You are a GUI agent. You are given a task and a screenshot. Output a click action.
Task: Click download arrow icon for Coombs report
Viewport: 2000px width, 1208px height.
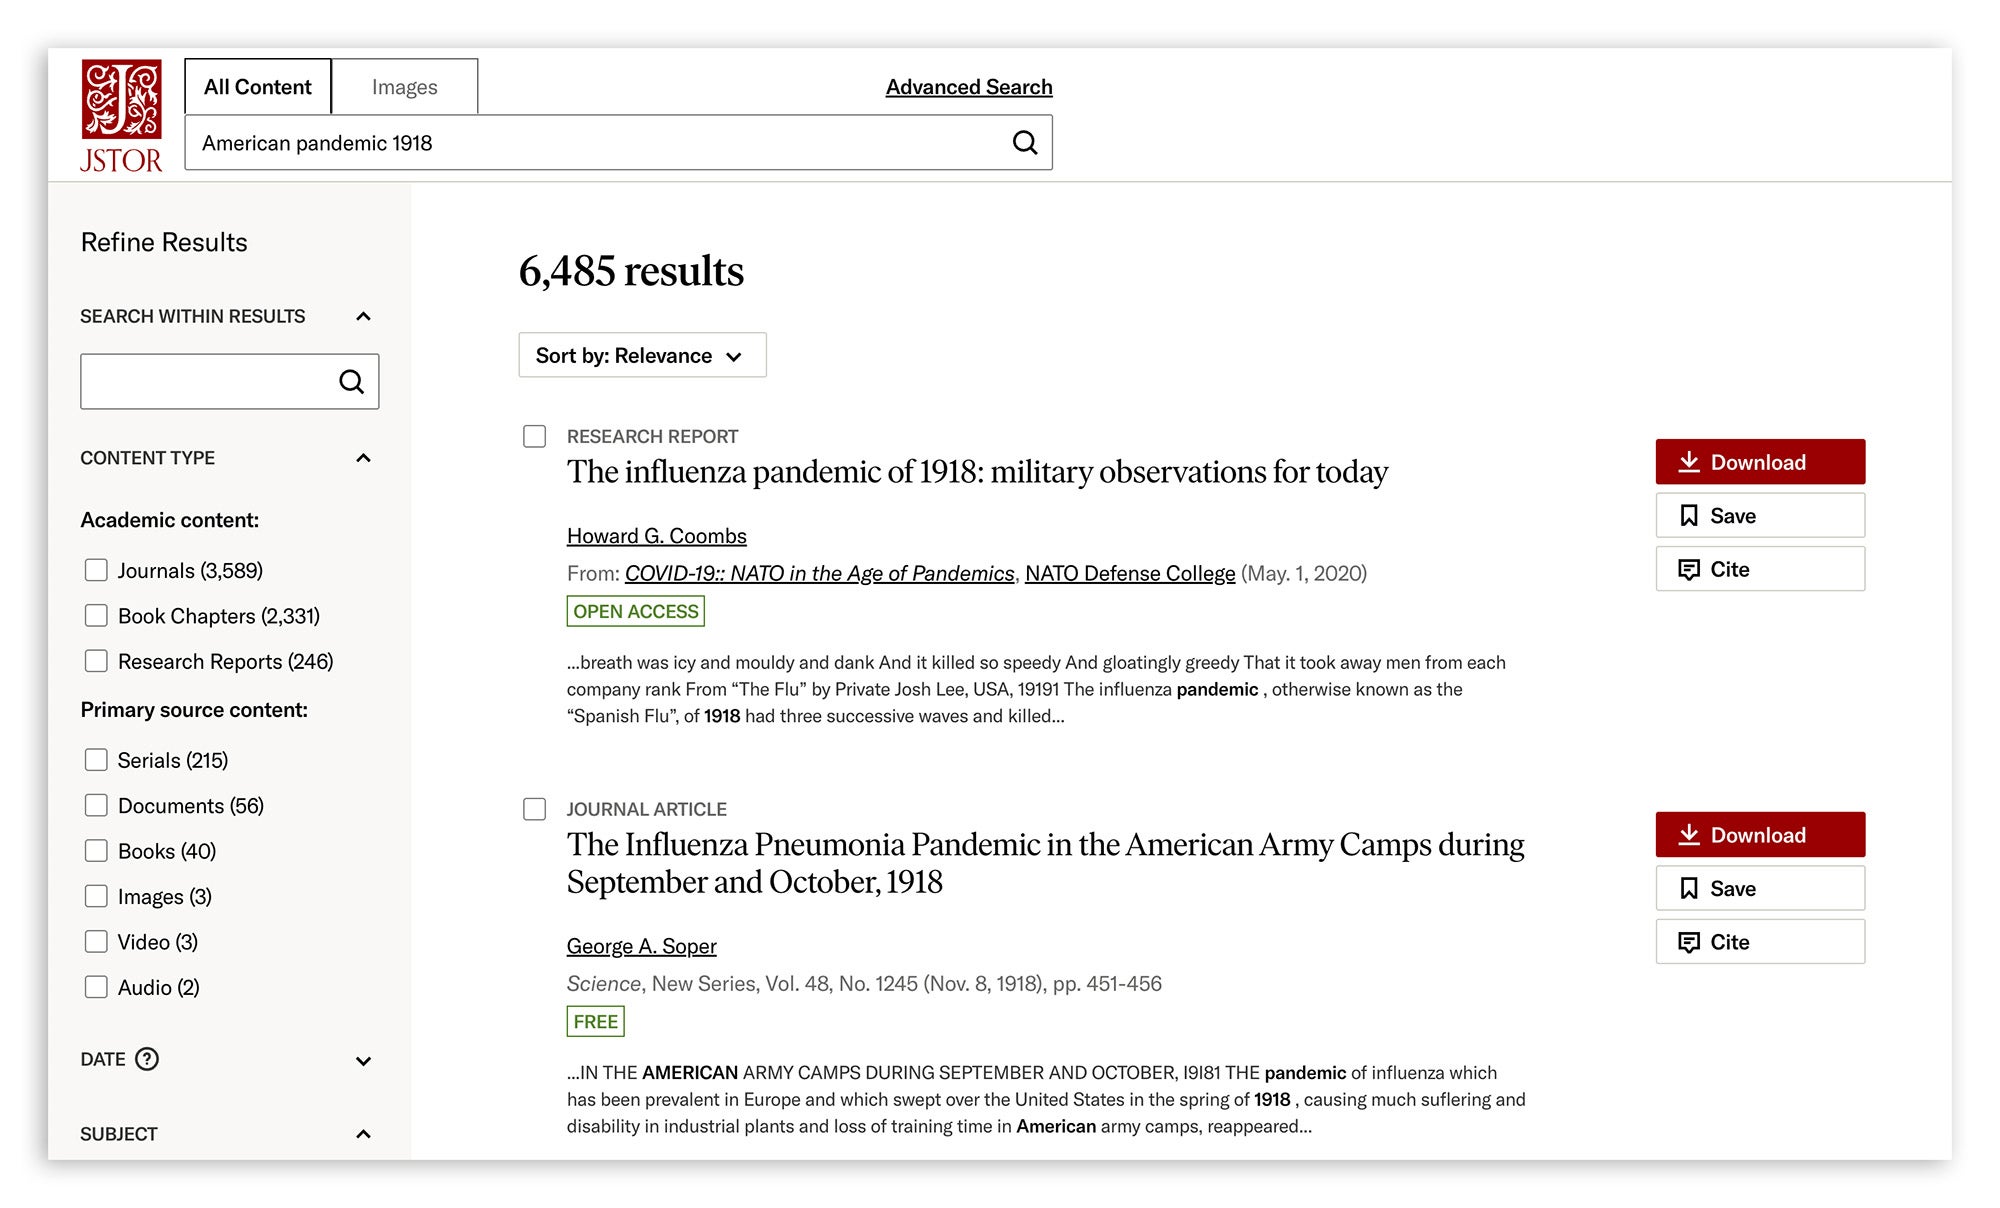pyautogui.click(x=1689, y=462)
